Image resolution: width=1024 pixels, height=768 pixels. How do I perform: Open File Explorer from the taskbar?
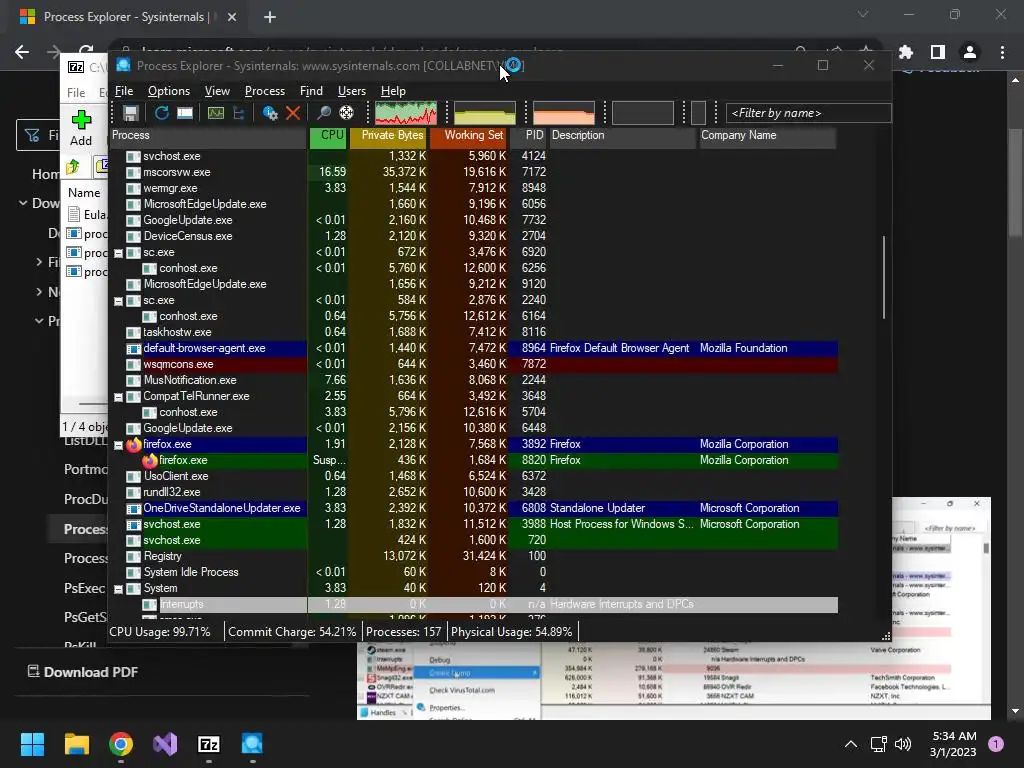coord(76,744)
